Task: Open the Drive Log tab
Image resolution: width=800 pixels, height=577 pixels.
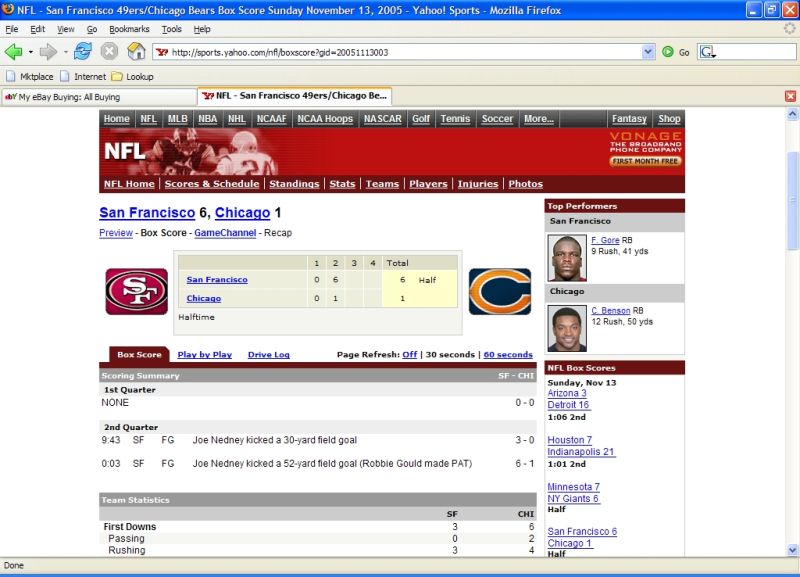Action: coord(268,355)
